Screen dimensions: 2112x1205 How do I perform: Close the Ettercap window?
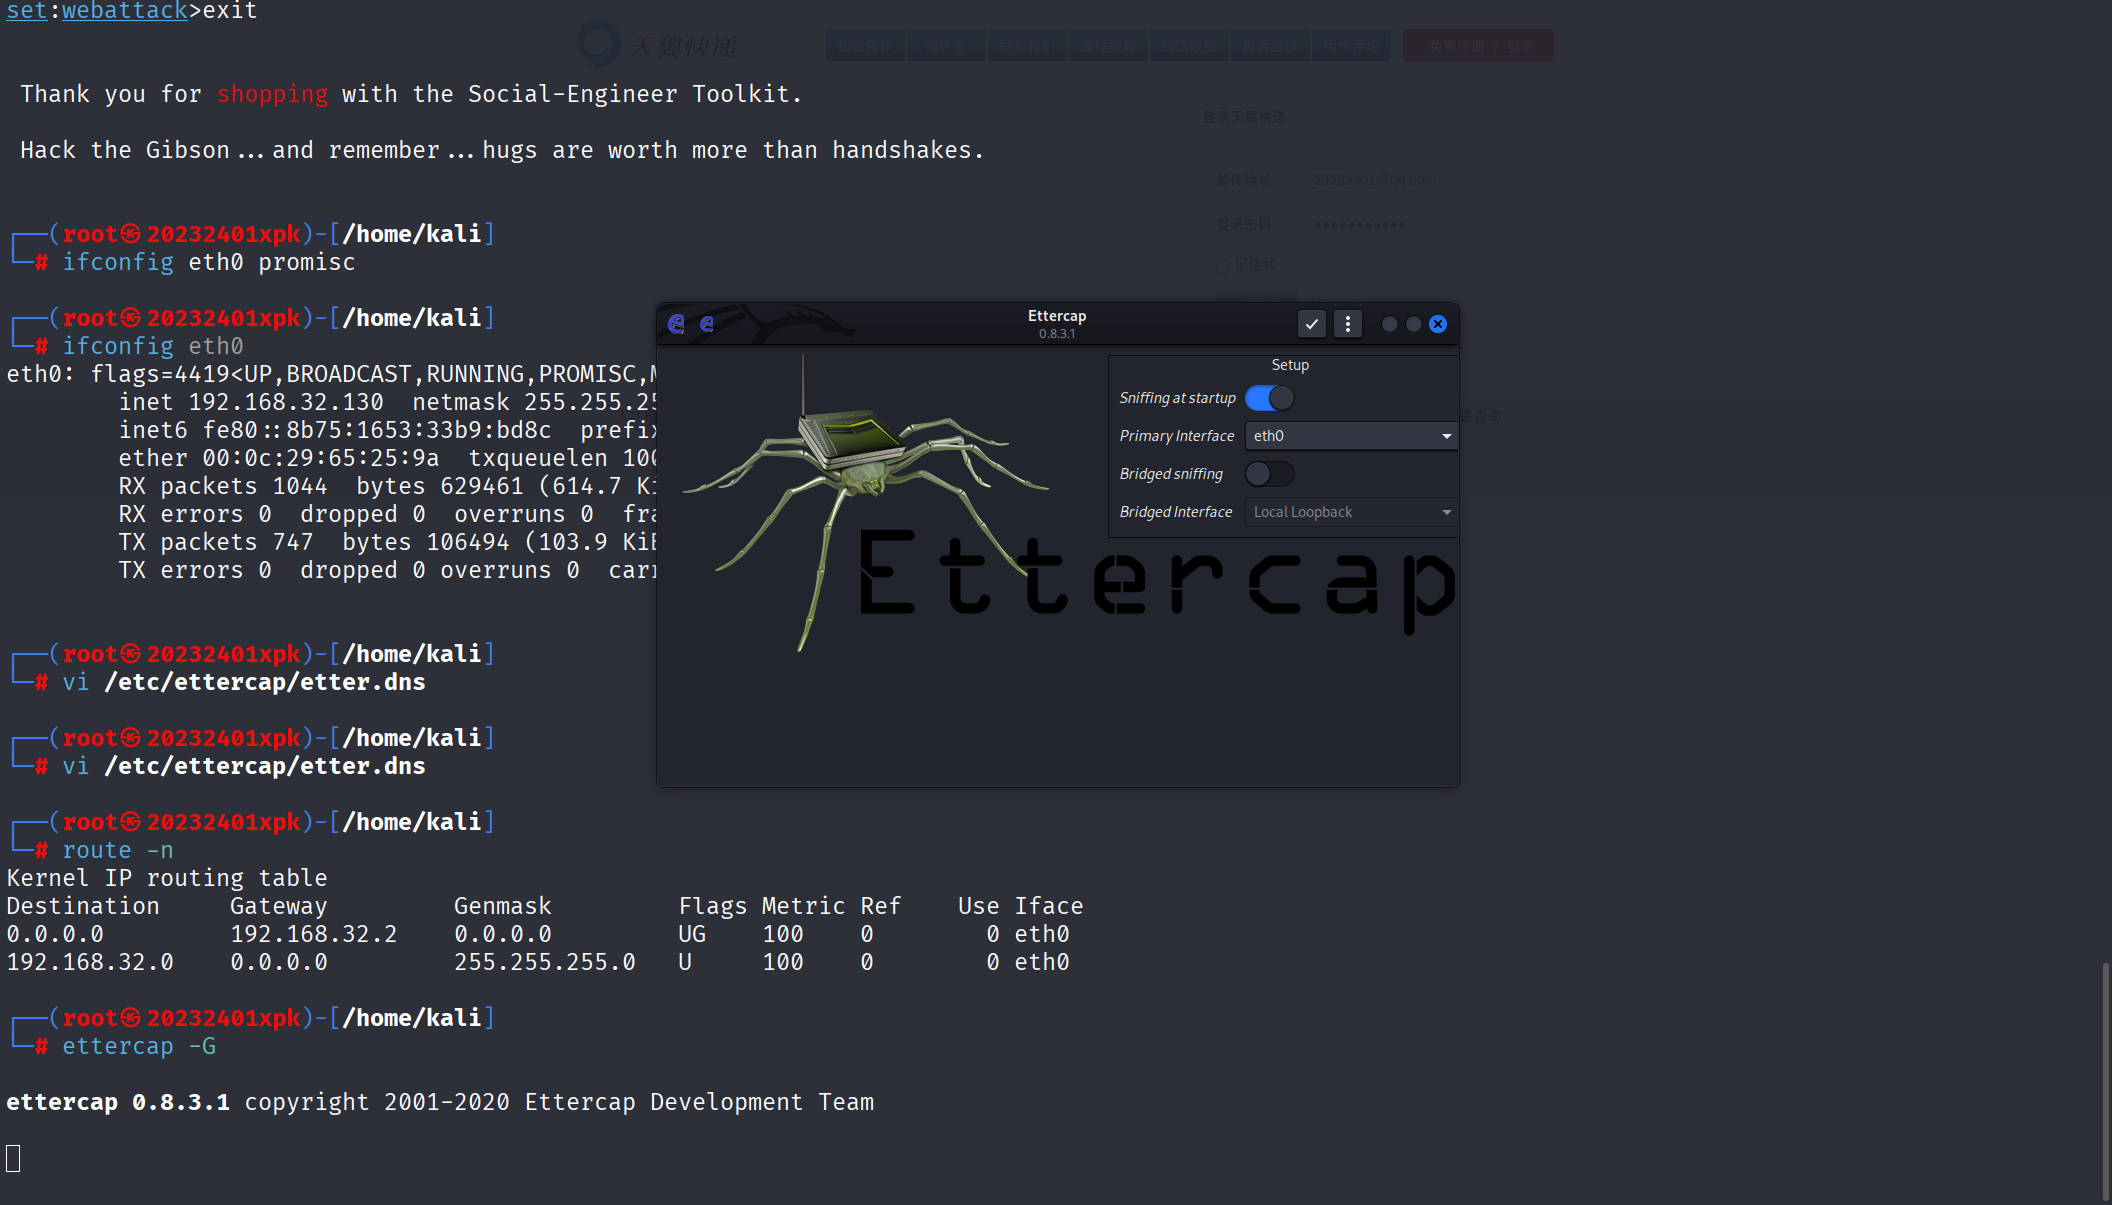(1437, 324)
